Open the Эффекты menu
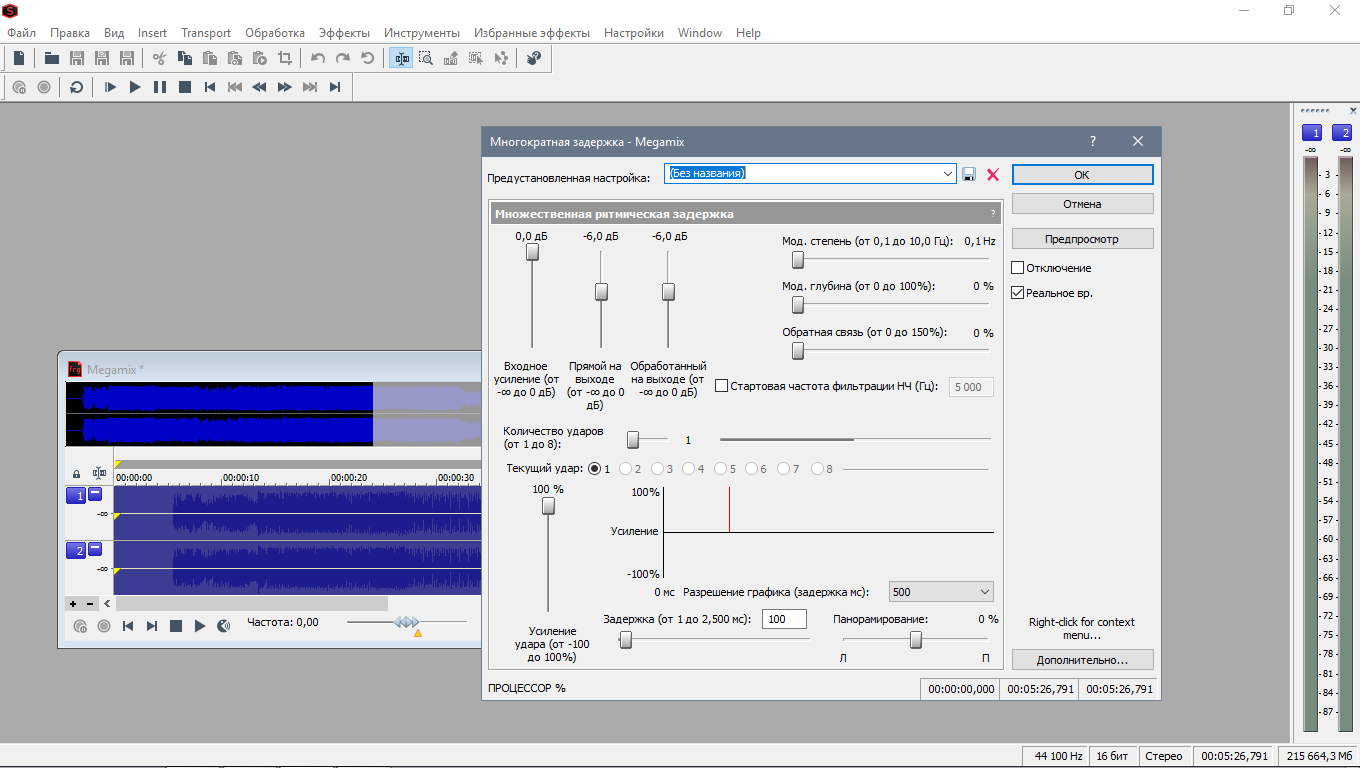Image resolution: width=1360 pixels, height=768 pixels. click(x=344, y=33)
